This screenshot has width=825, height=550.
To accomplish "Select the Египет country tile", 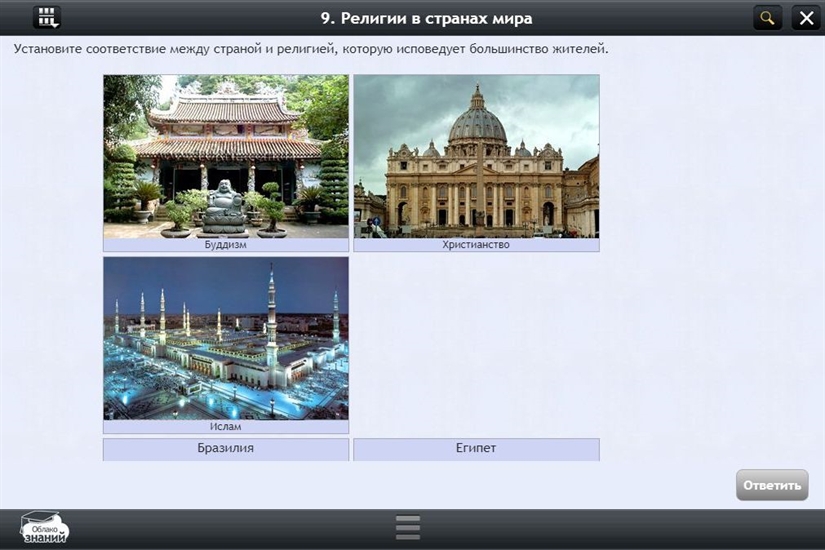I will coord(476,449).
